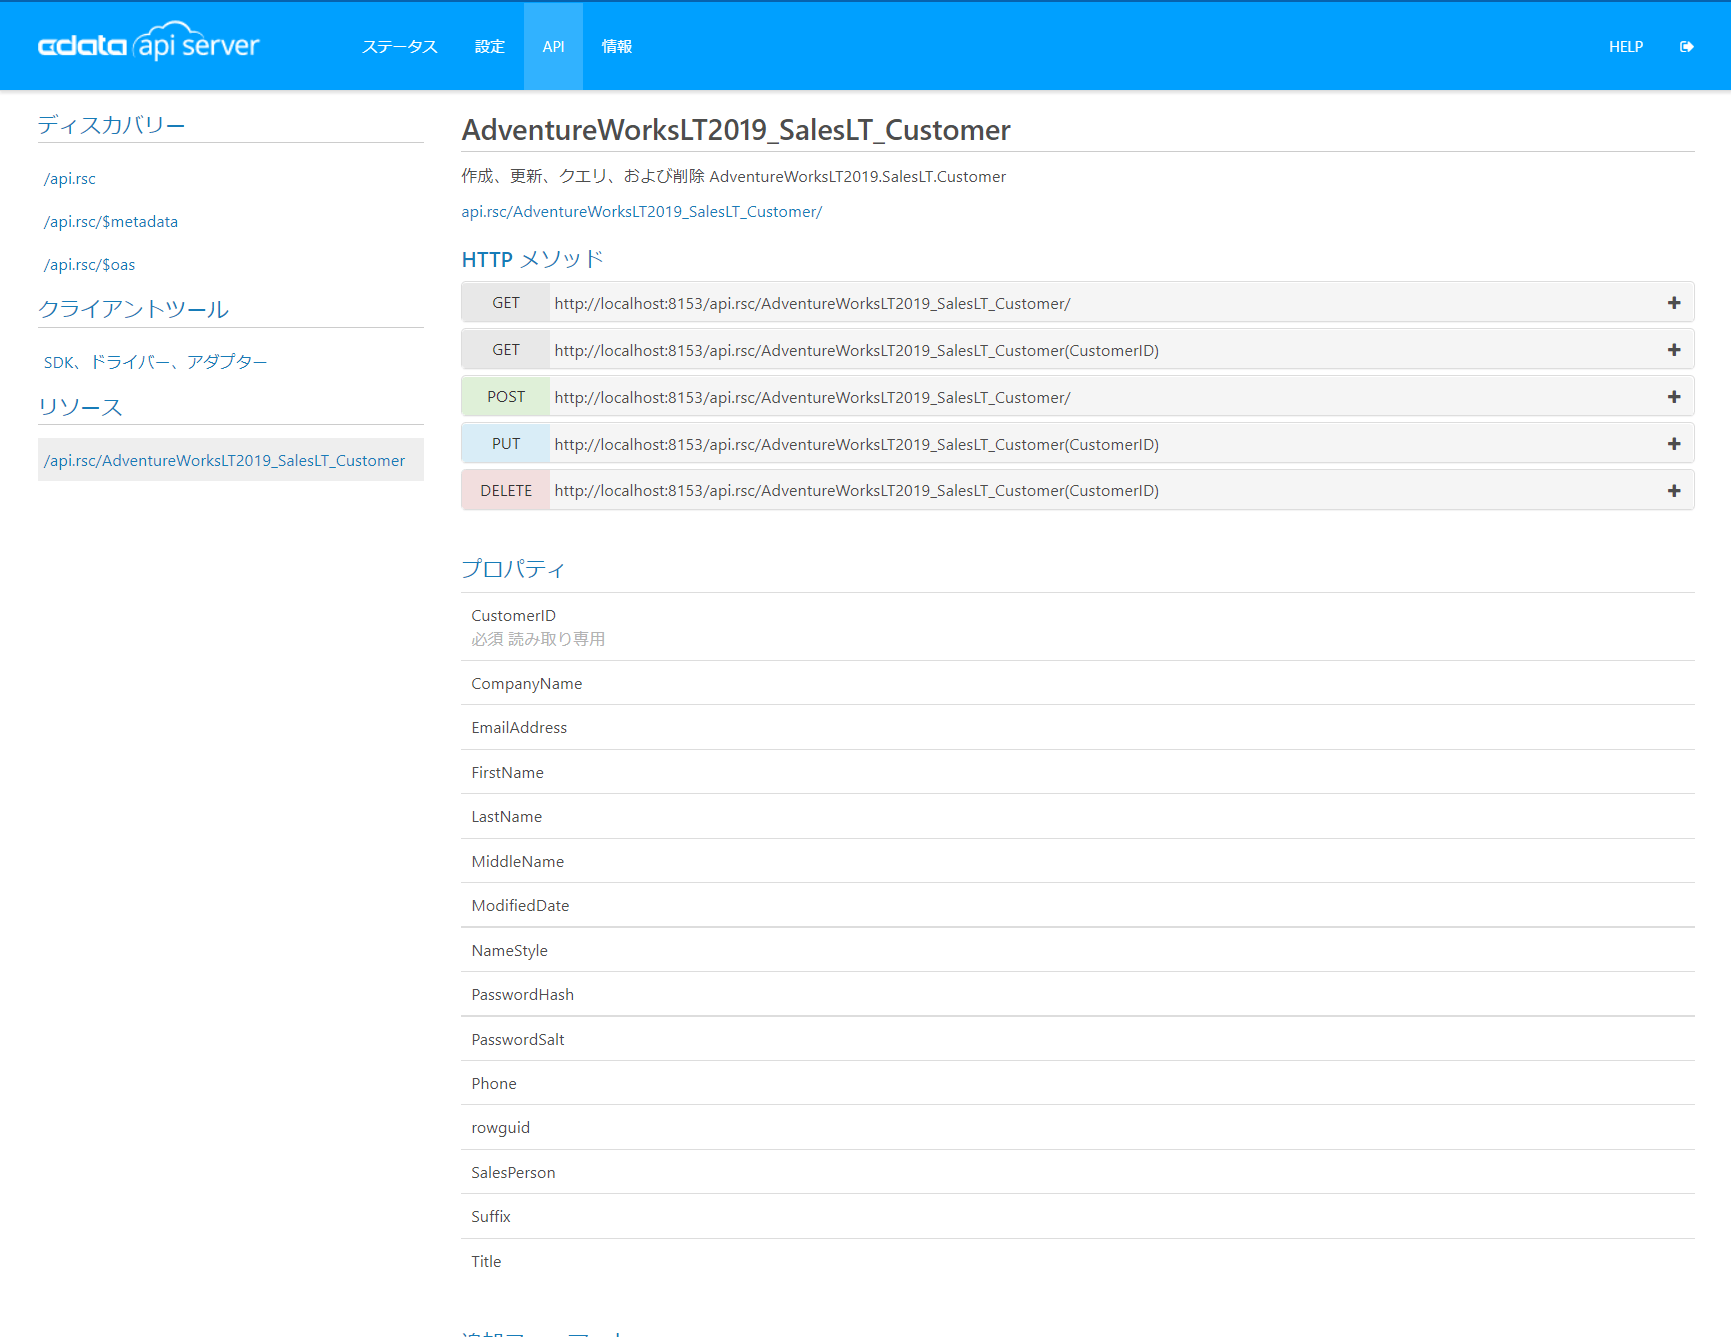Click the AdventureWorksLT2019_SalesLT_Customer page title
The width and height of the screenshot is (1731, 1337).
(x=736, y=130)
